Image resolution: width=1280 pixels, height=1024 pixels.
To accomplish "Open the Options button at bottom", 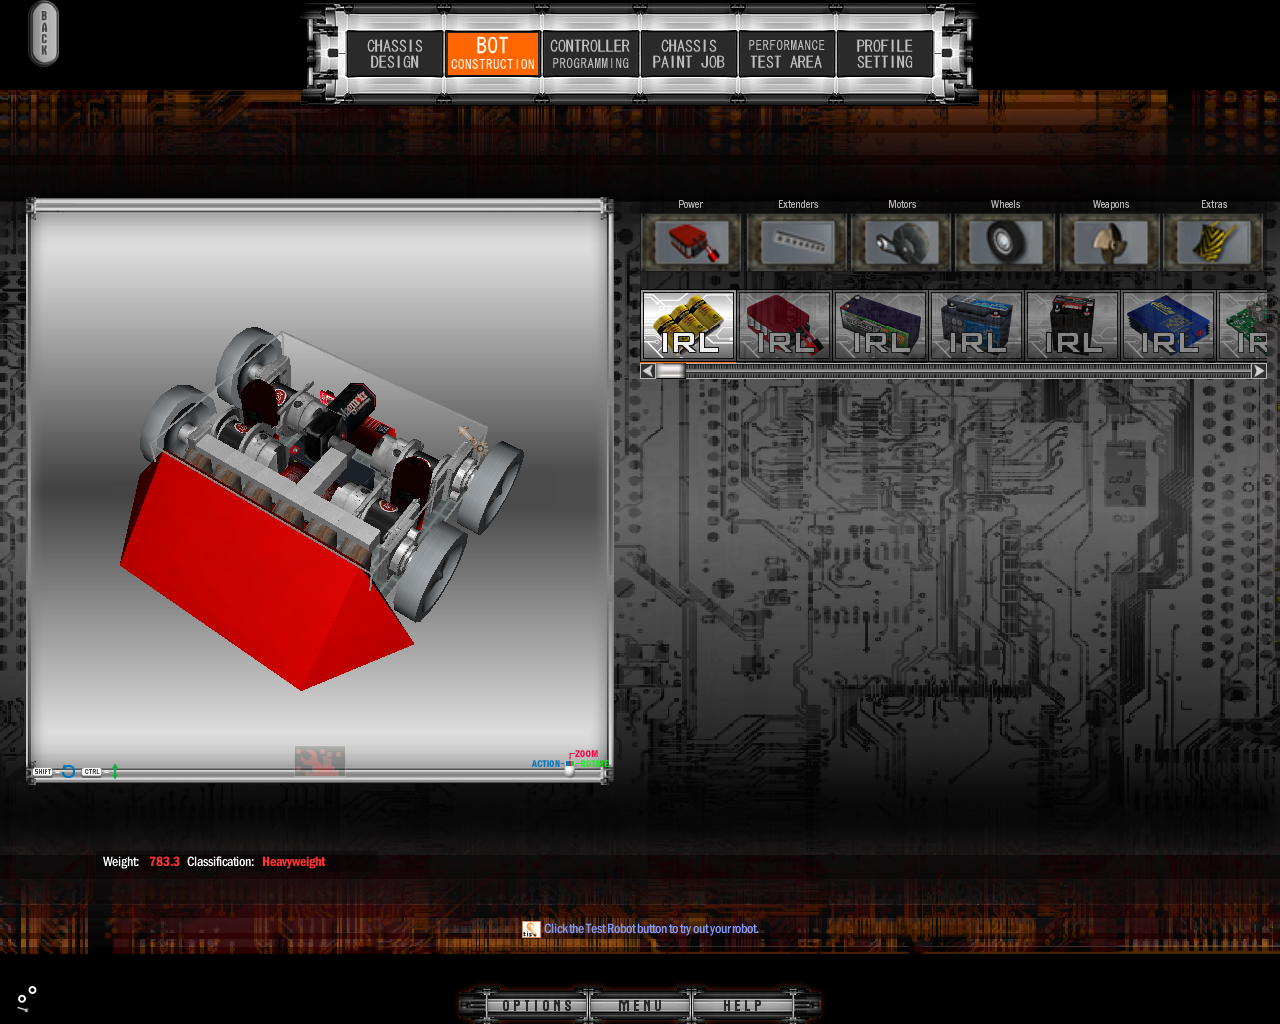I will [538, 1006].
